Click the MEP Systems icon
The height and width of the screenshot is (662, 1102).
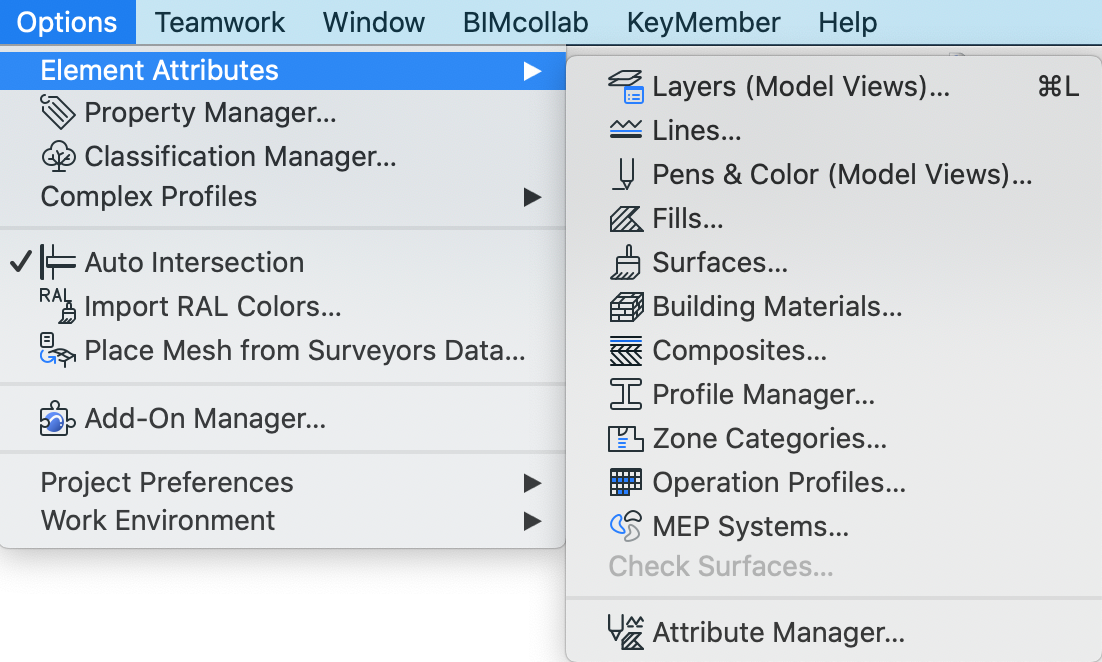[x=625, y=526]
